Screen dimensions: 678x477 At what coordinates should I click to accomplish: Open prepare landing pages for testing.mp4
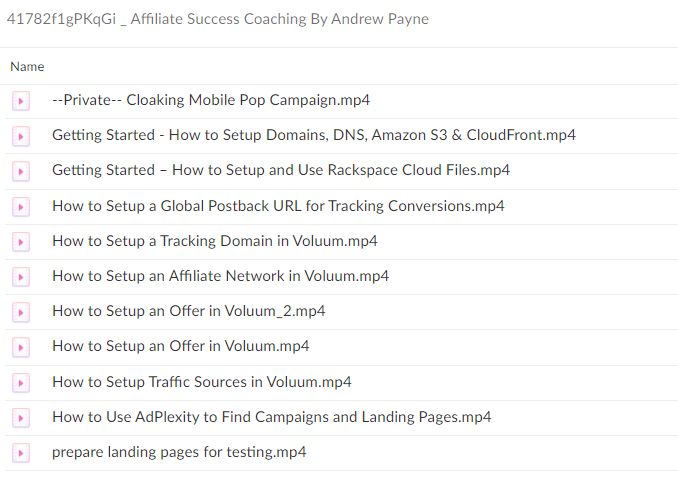click(x=179, y=452)
